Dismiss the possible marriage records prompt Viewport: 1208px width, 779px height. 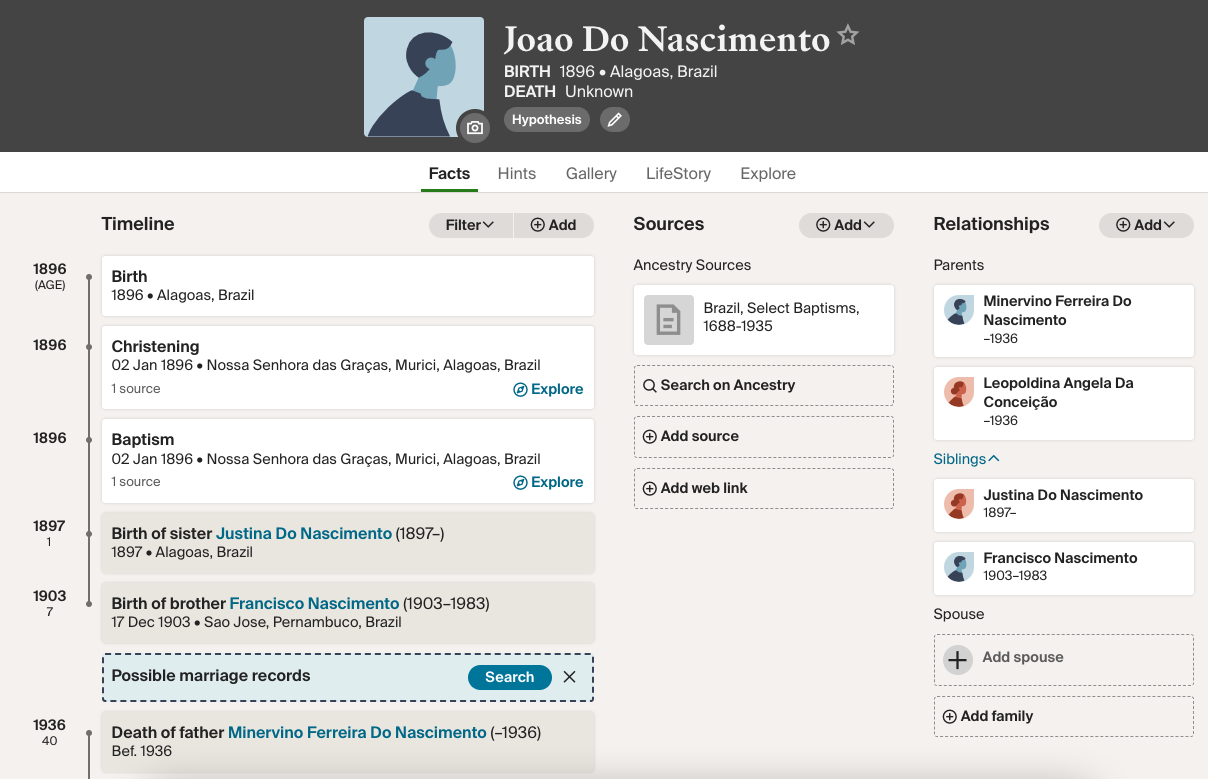[569, 677]
